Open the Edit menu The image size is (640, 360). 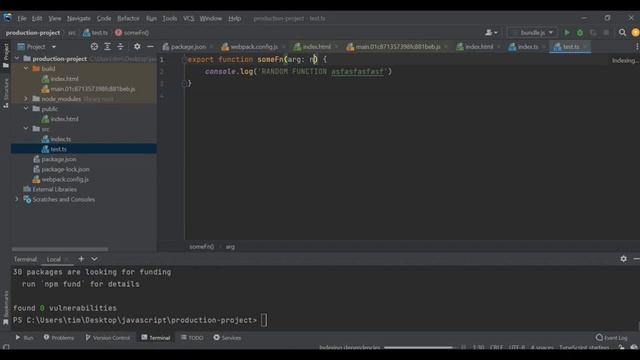tap(37, 18)
